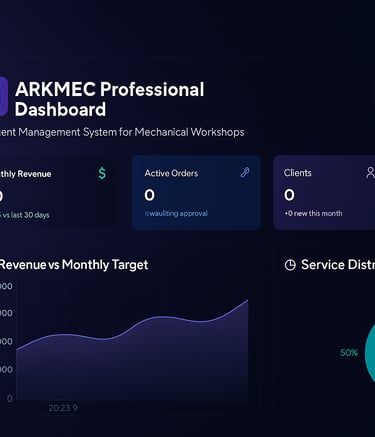The width and height of the screenshot is (375, 437).
Task: Click the awaiting approval text
Action: click(176, 213)
